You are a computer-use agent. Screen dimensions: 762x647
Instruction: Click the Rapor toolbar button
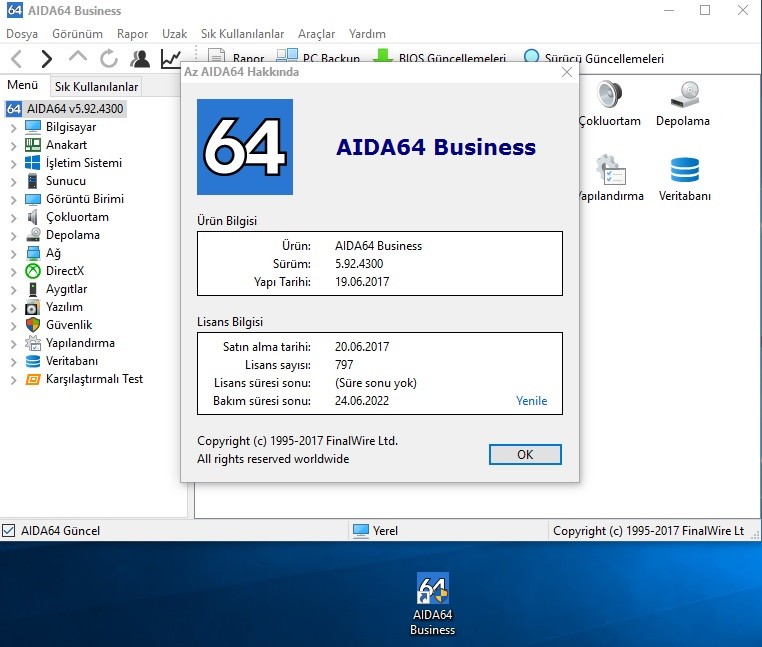236,58
